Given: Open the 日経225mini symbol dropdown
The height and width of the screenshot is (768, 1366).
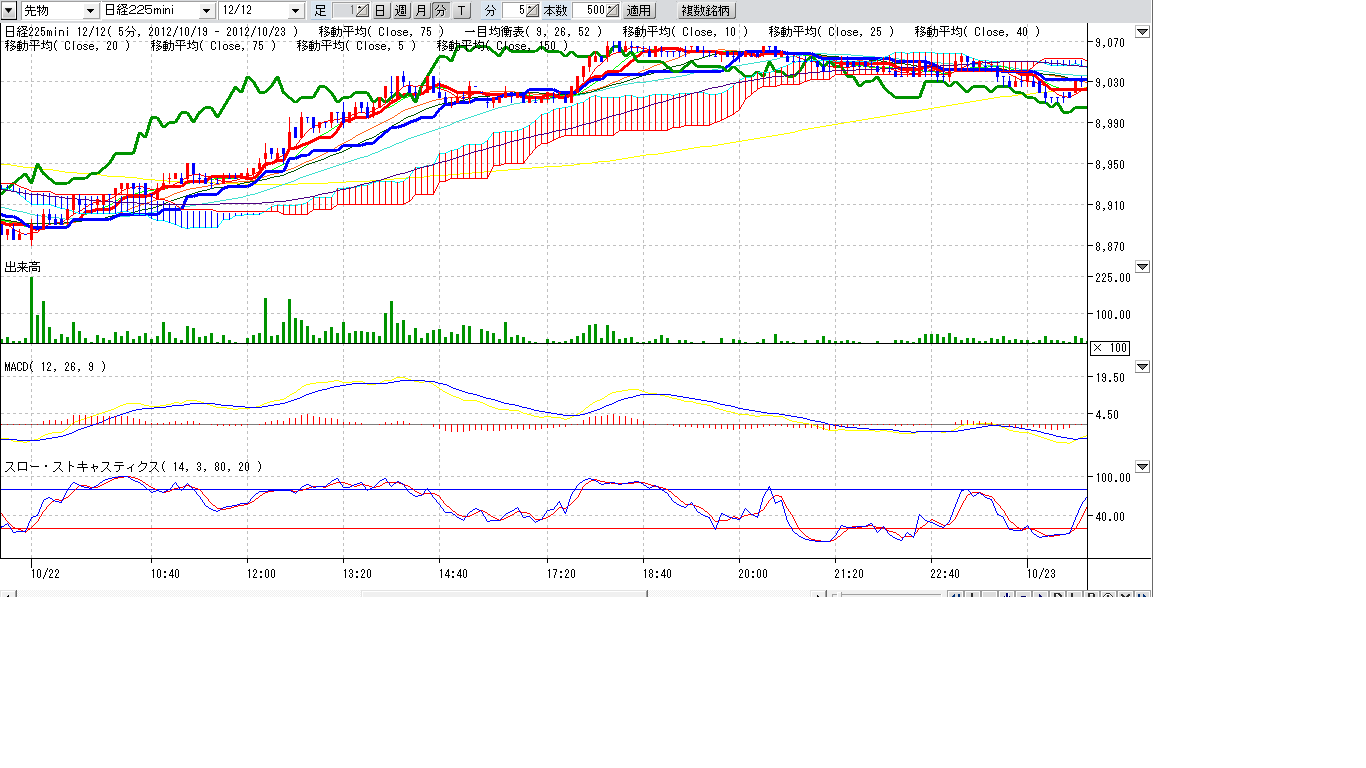Looking at the screenshot, I should click(x=207, y=10).
